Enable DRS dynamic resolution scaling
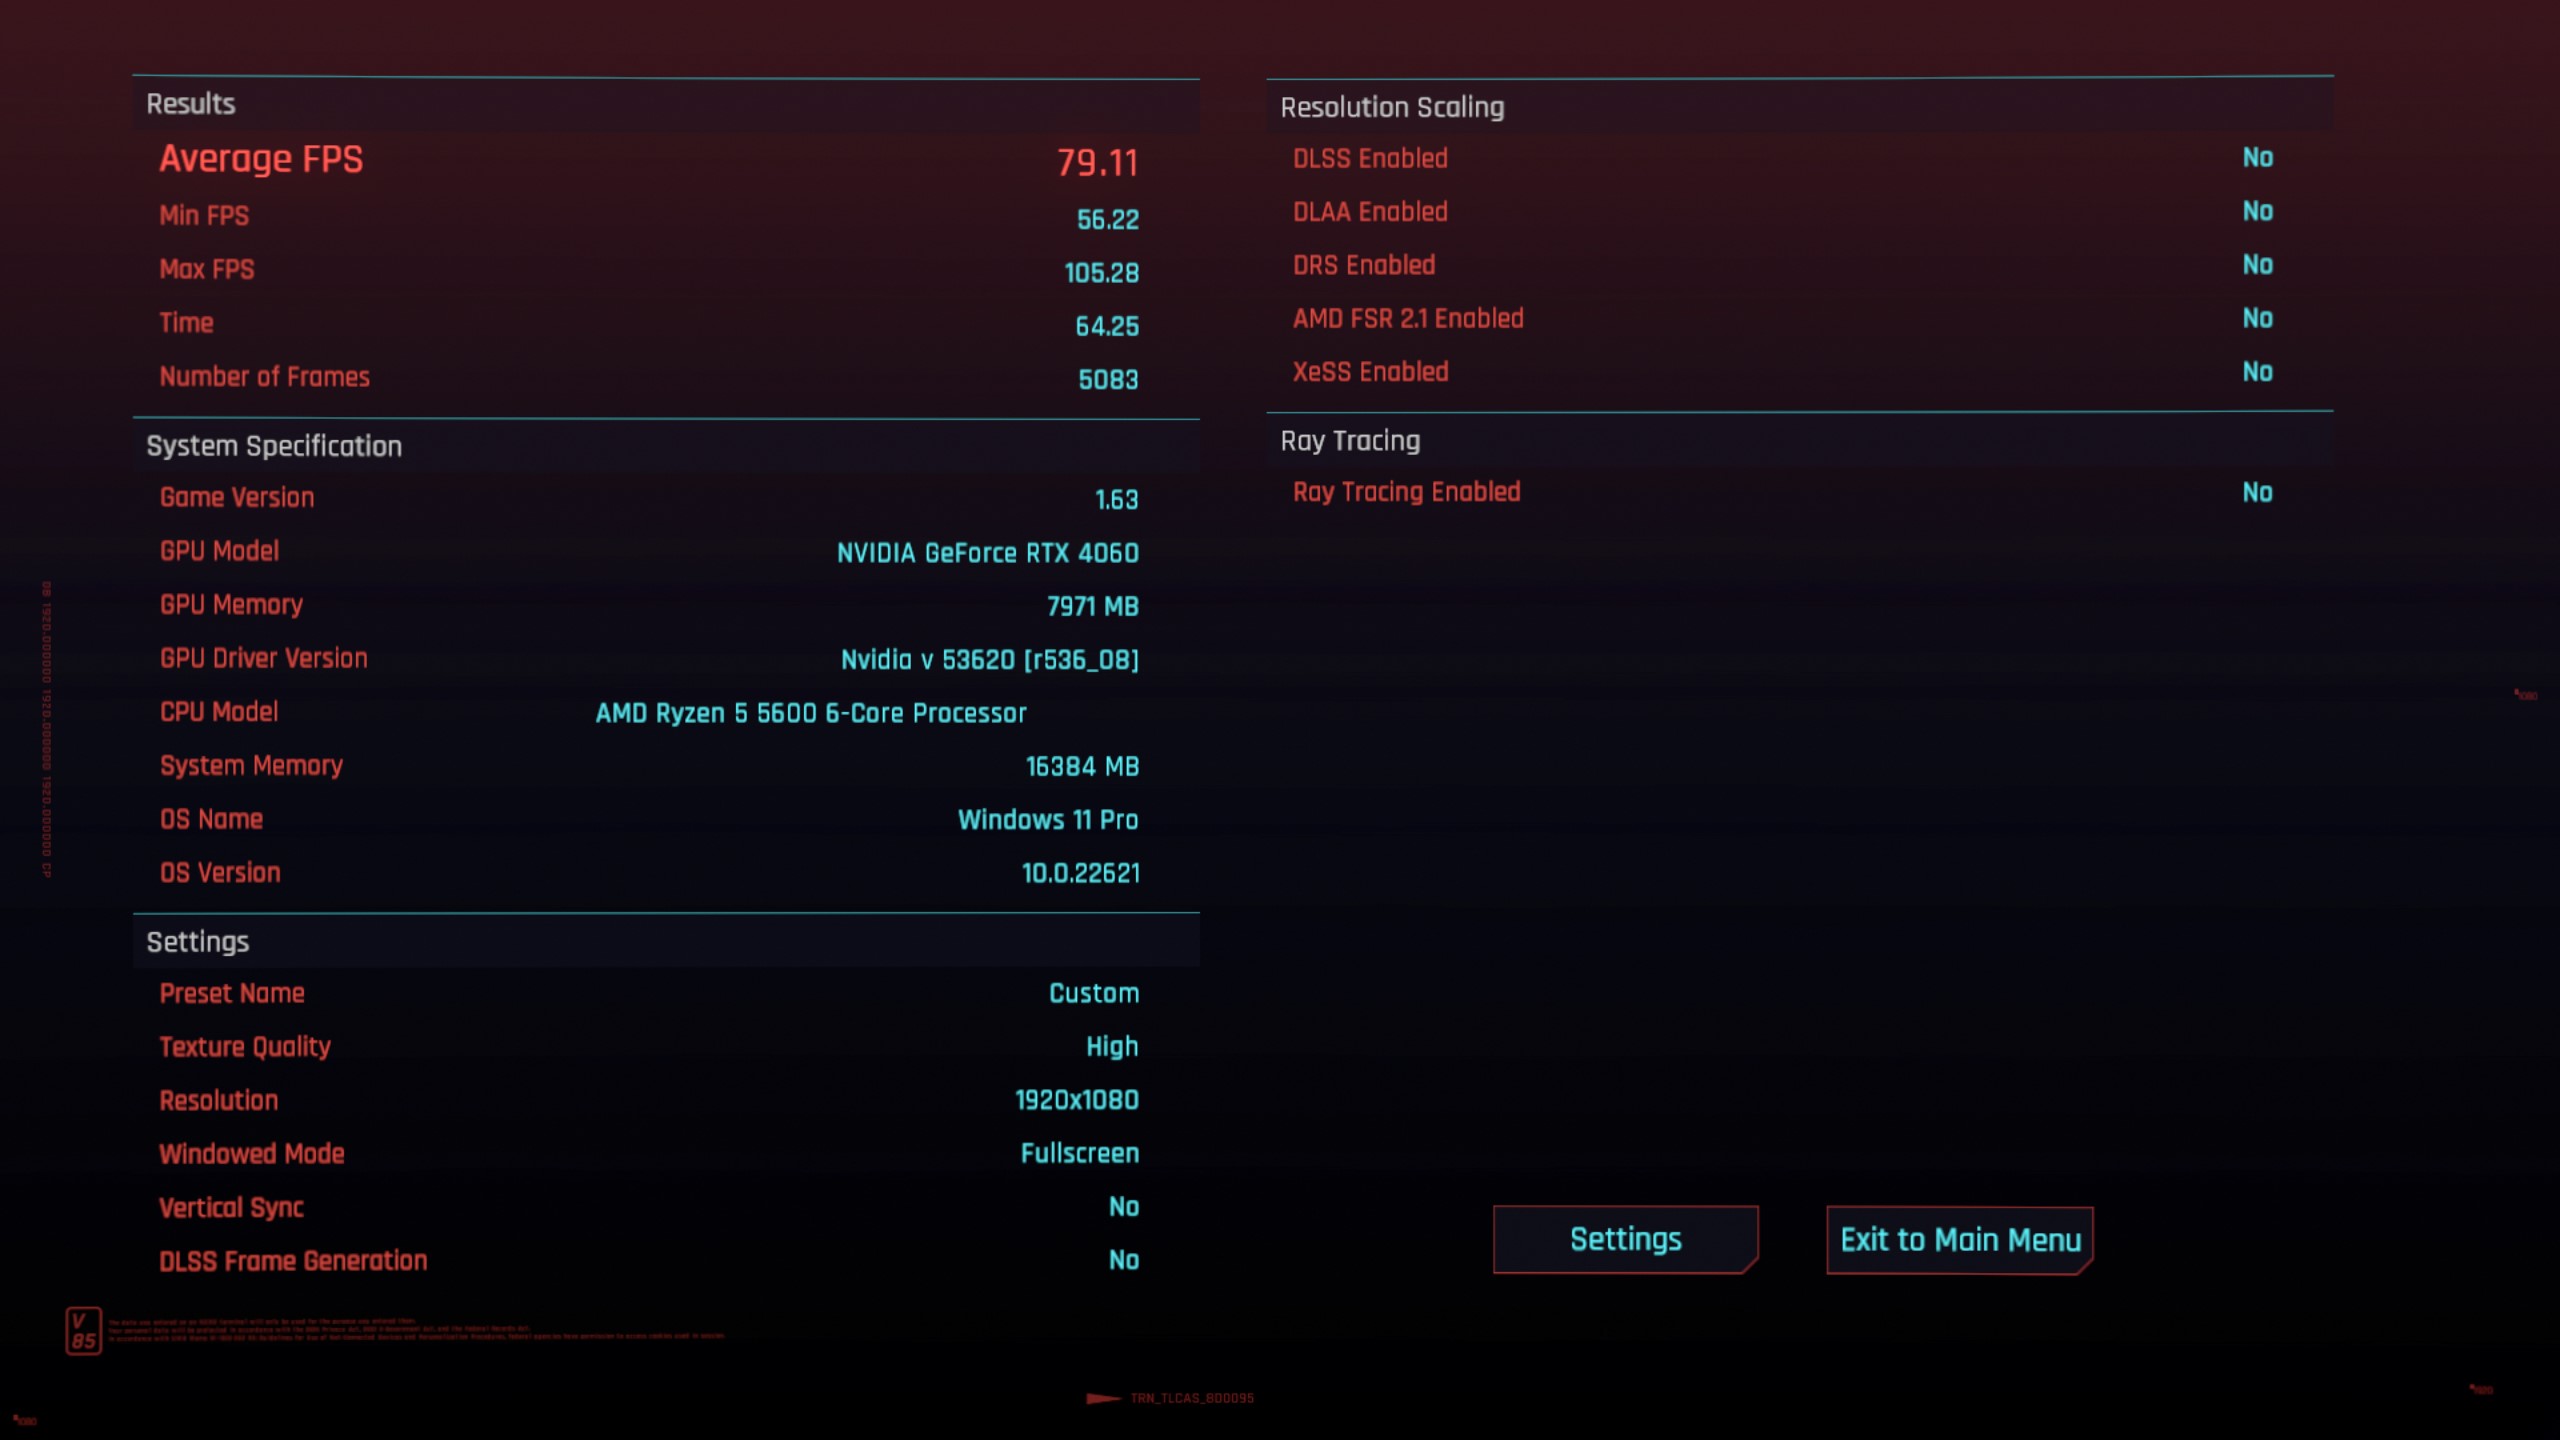Image resolution: width=2560 pixels, height=1440 pixels. (2256, 264)
